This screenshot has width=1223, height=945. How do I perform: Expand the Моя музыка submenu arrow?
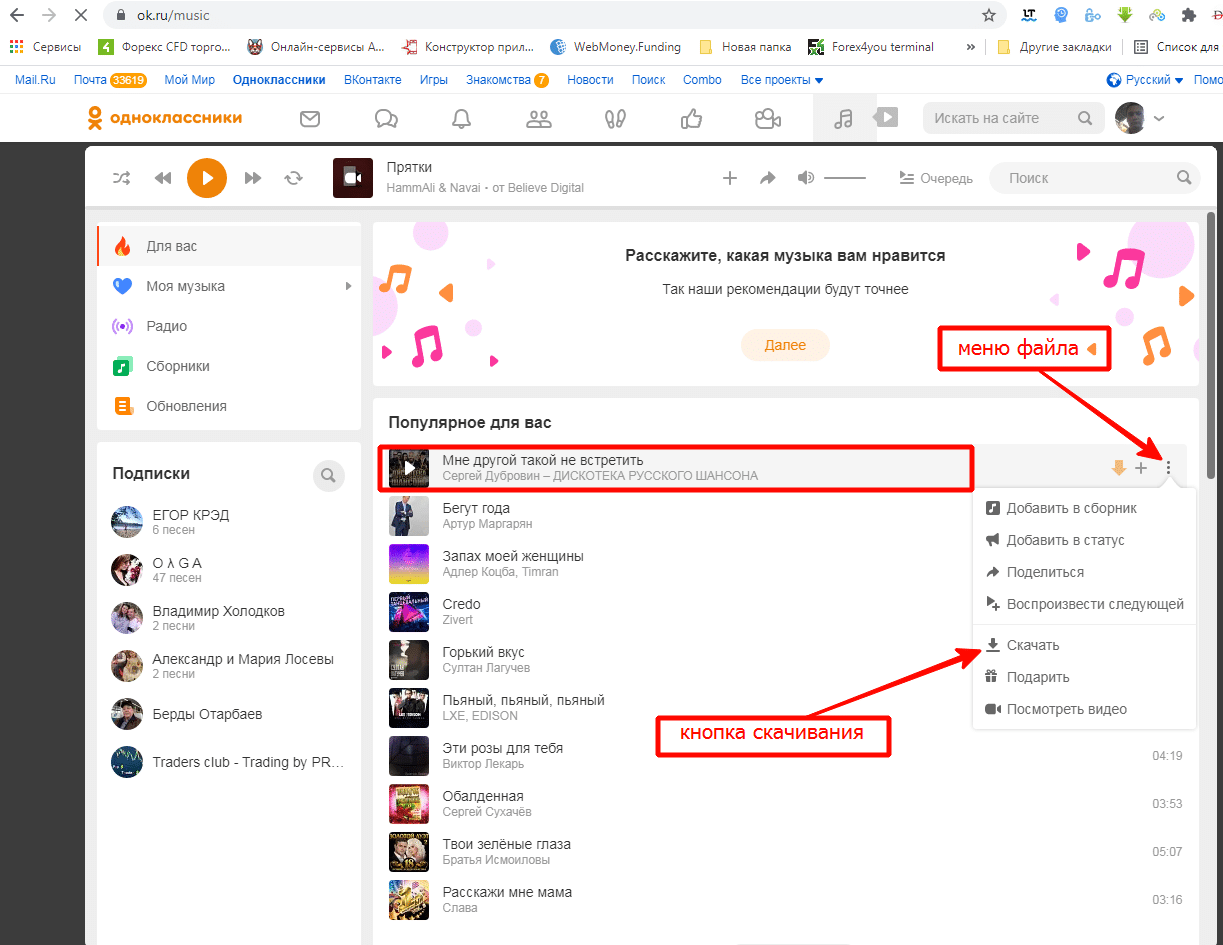(349, 286)
